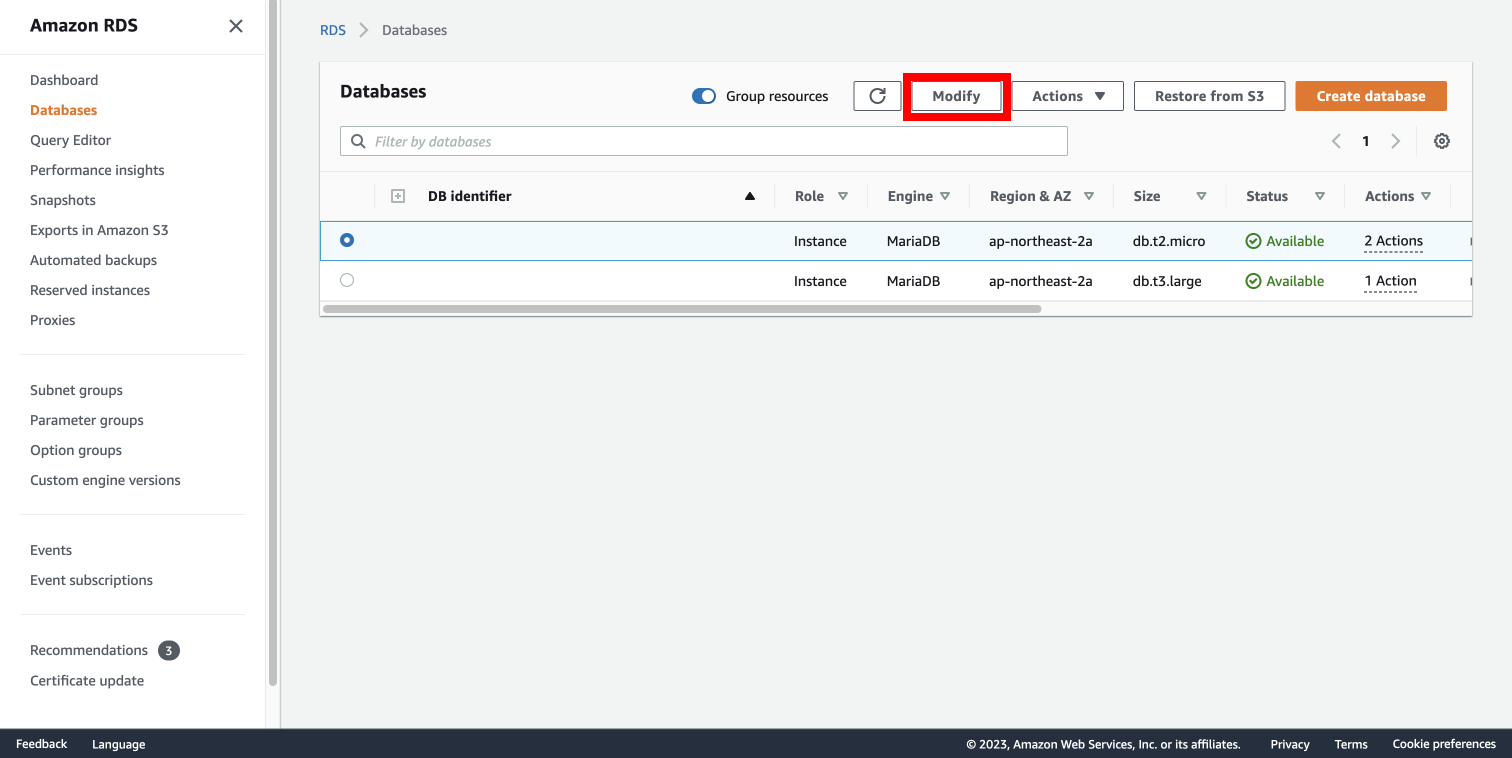Viewport: 1512px width, 758px height.
Task: Click Available status for db.t3.large row
Action: (1285, 281)
